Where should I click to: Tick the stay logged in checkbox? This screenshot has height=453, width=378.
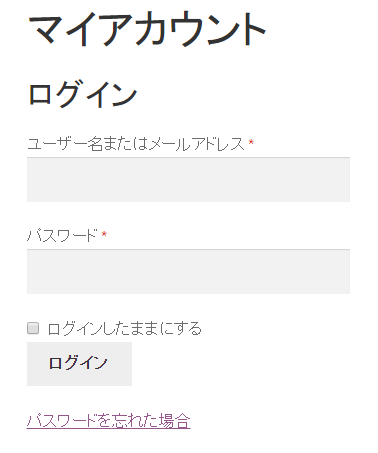33,328
